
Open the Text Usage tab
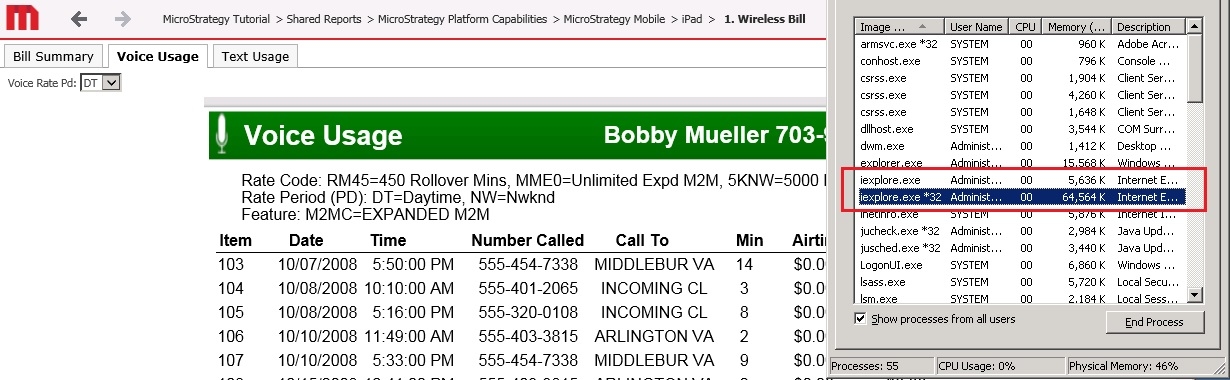click(255, 56)
